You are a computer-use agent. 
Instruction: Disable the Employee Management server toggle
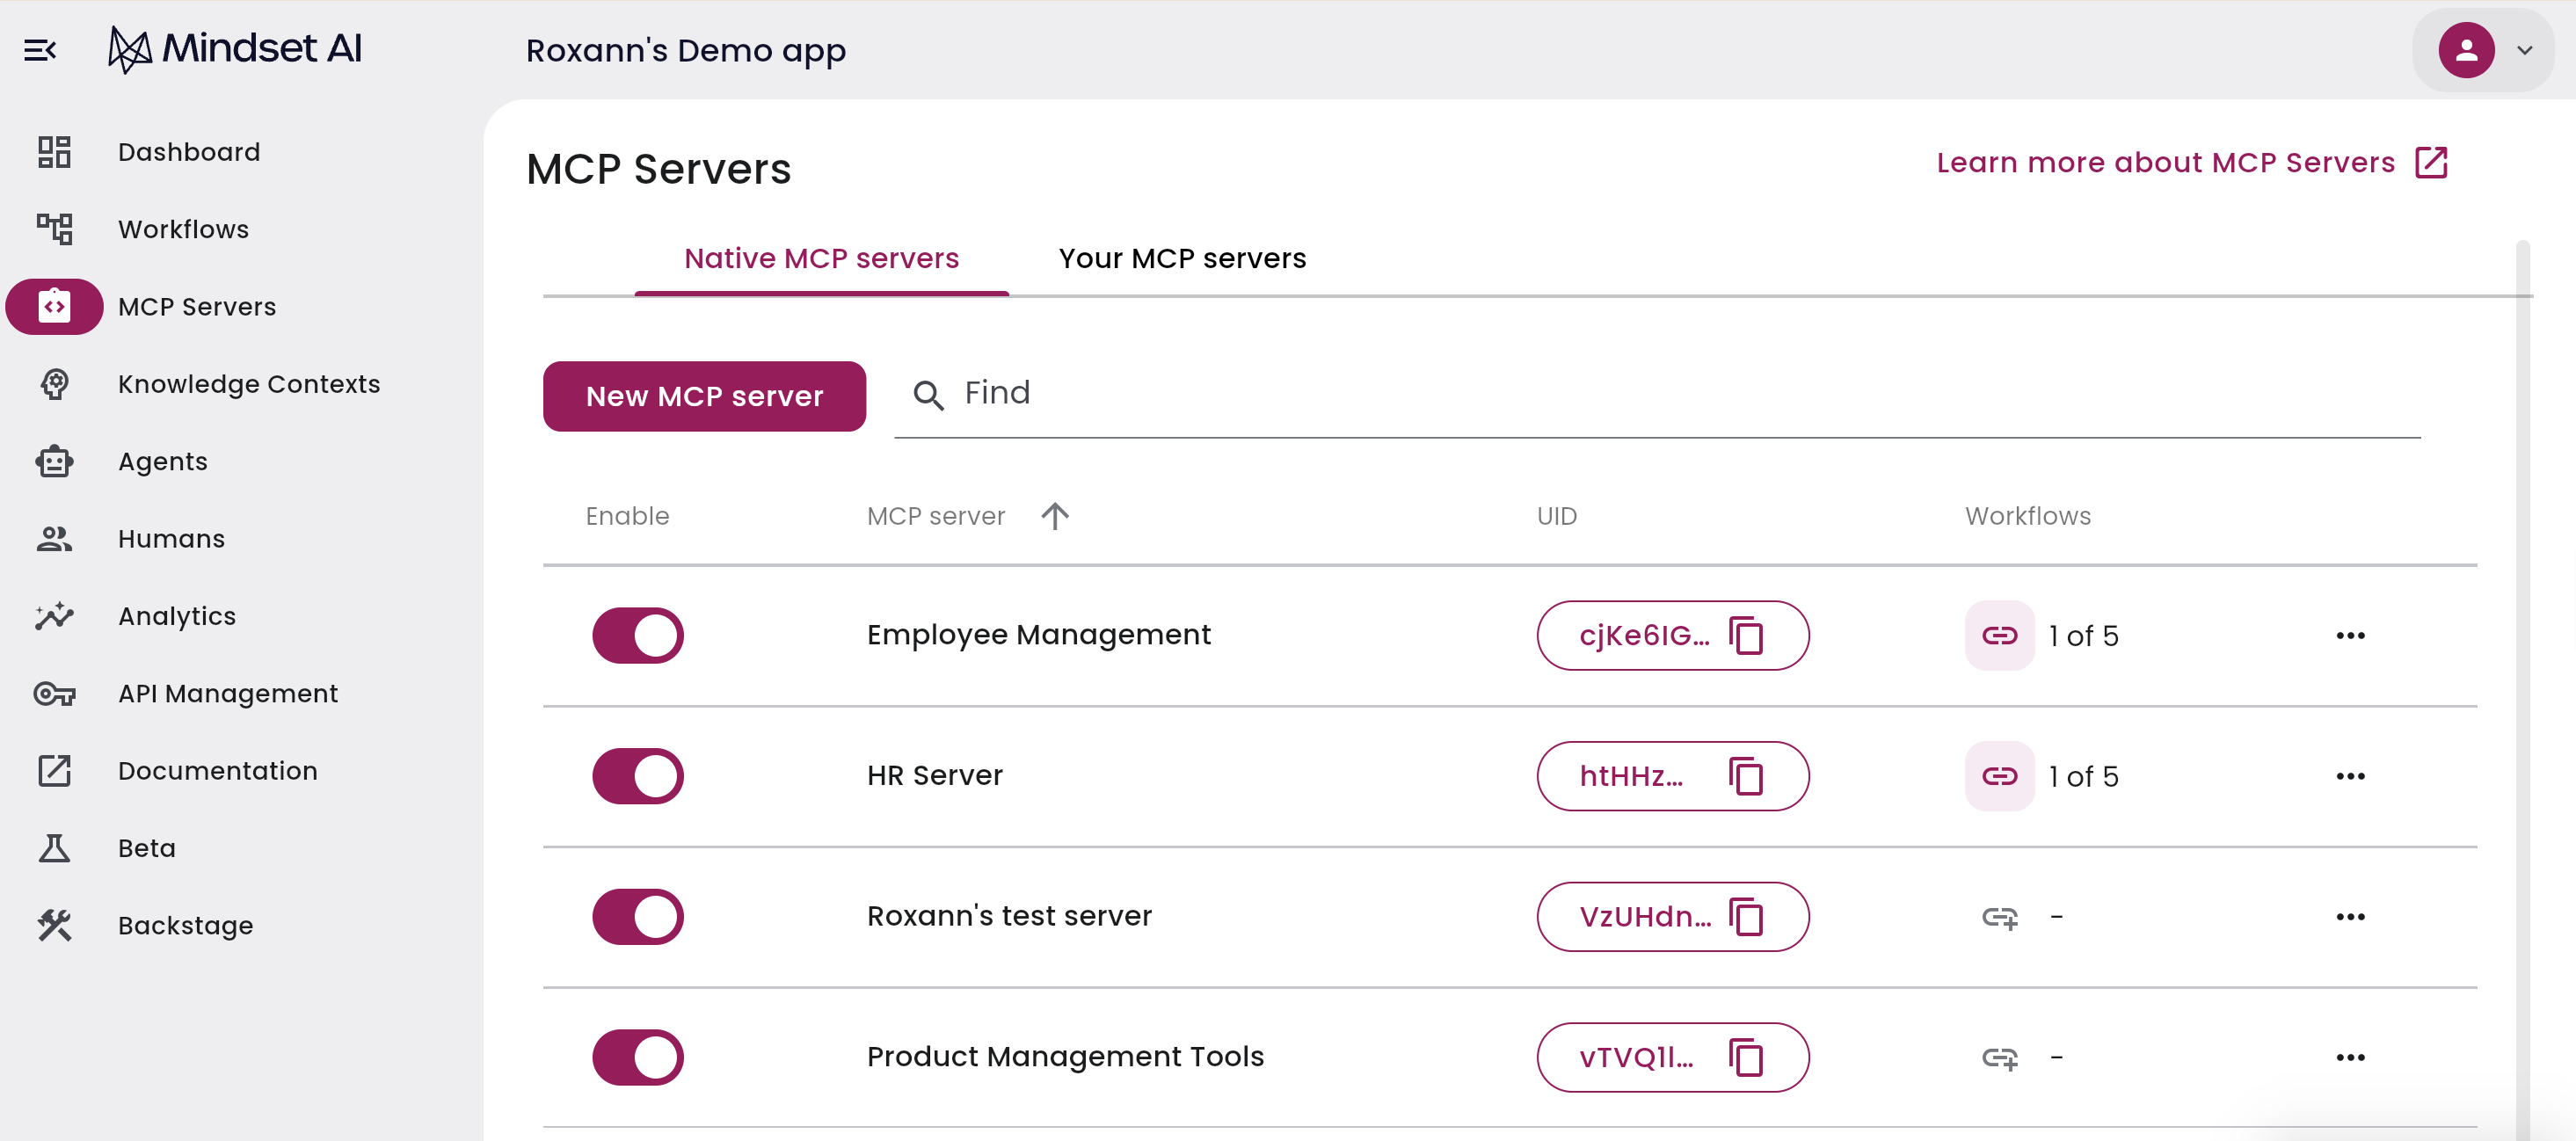638,636
